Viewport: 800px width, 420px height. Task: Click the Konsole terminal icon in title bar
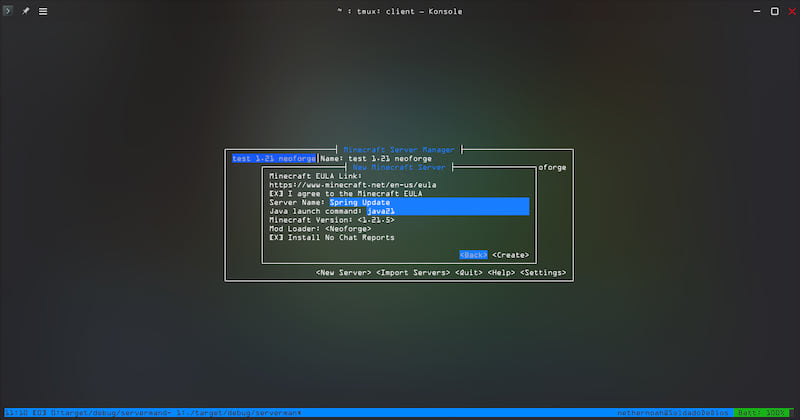(x=9, y=10)
